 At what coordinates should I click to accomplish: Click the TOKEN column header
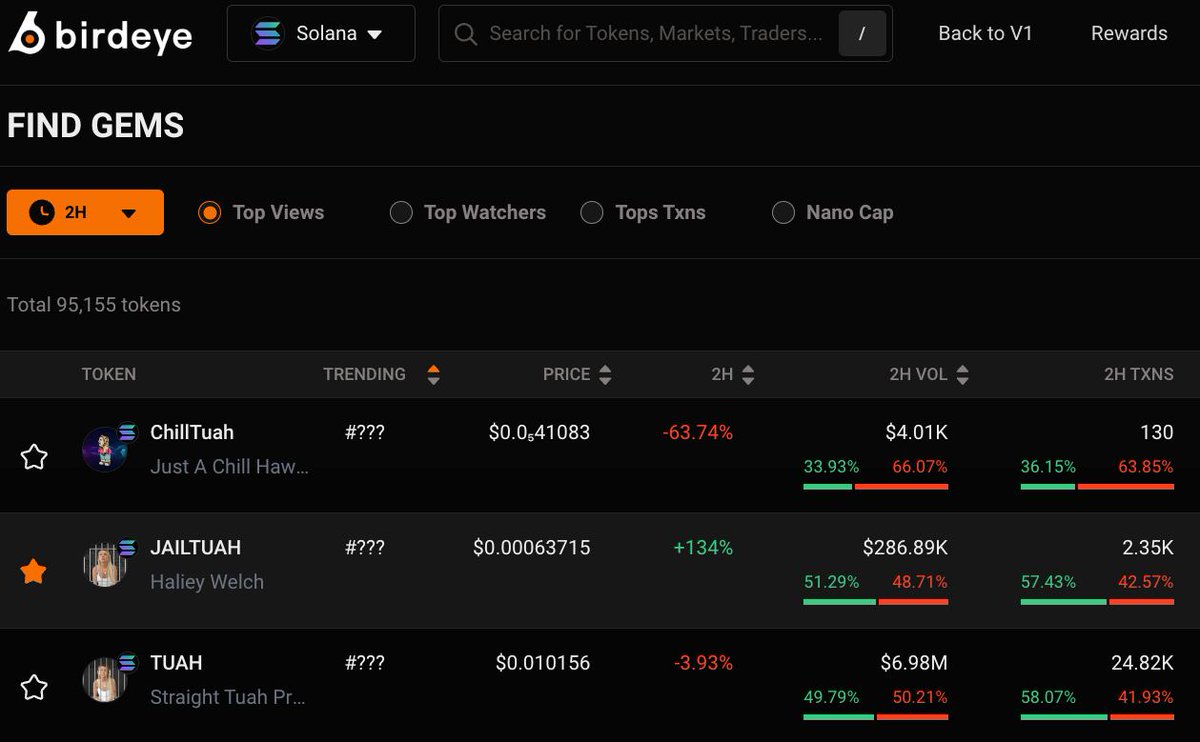tap(108, 374)
